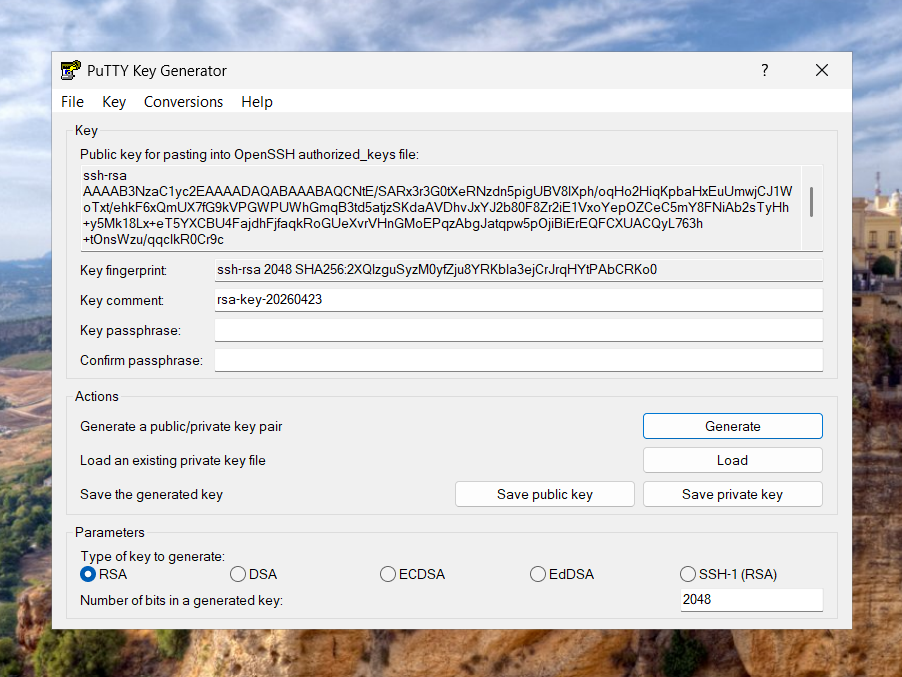
Task: Click the PuTTY Key Generator title icon
Action: tap(71, 70)
